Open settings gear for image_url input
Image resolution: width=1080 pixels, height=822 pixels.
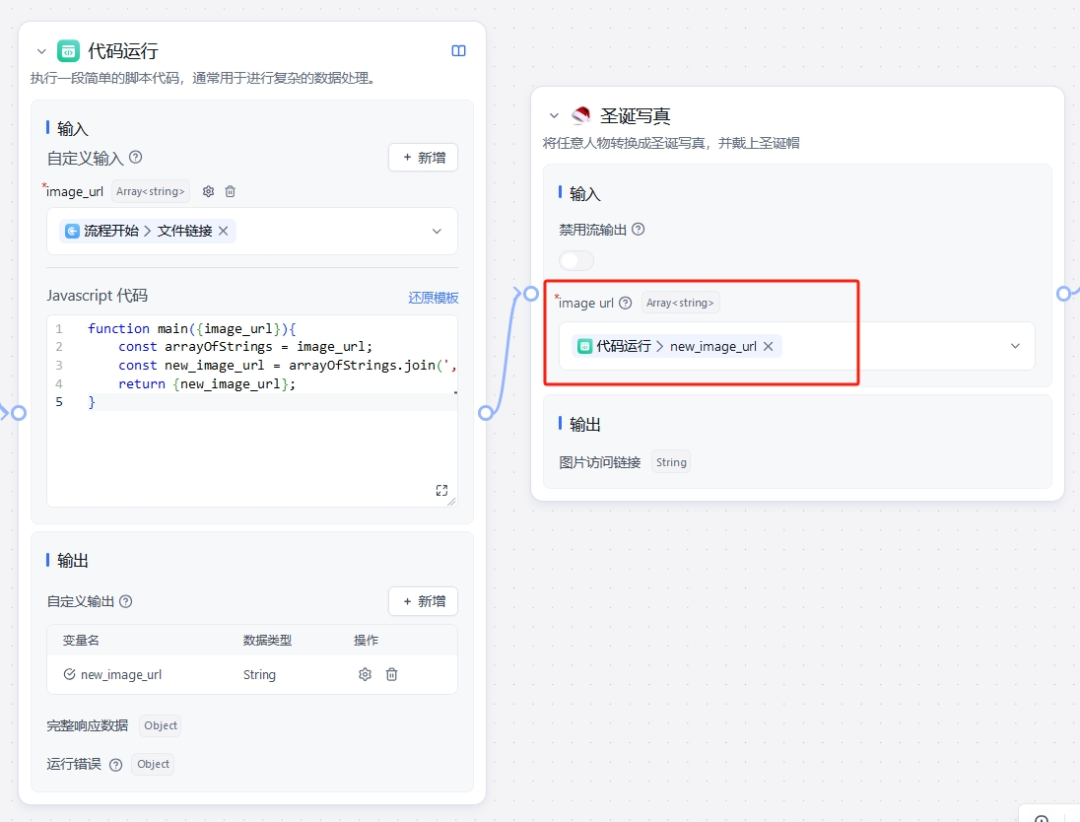(208, 191)
